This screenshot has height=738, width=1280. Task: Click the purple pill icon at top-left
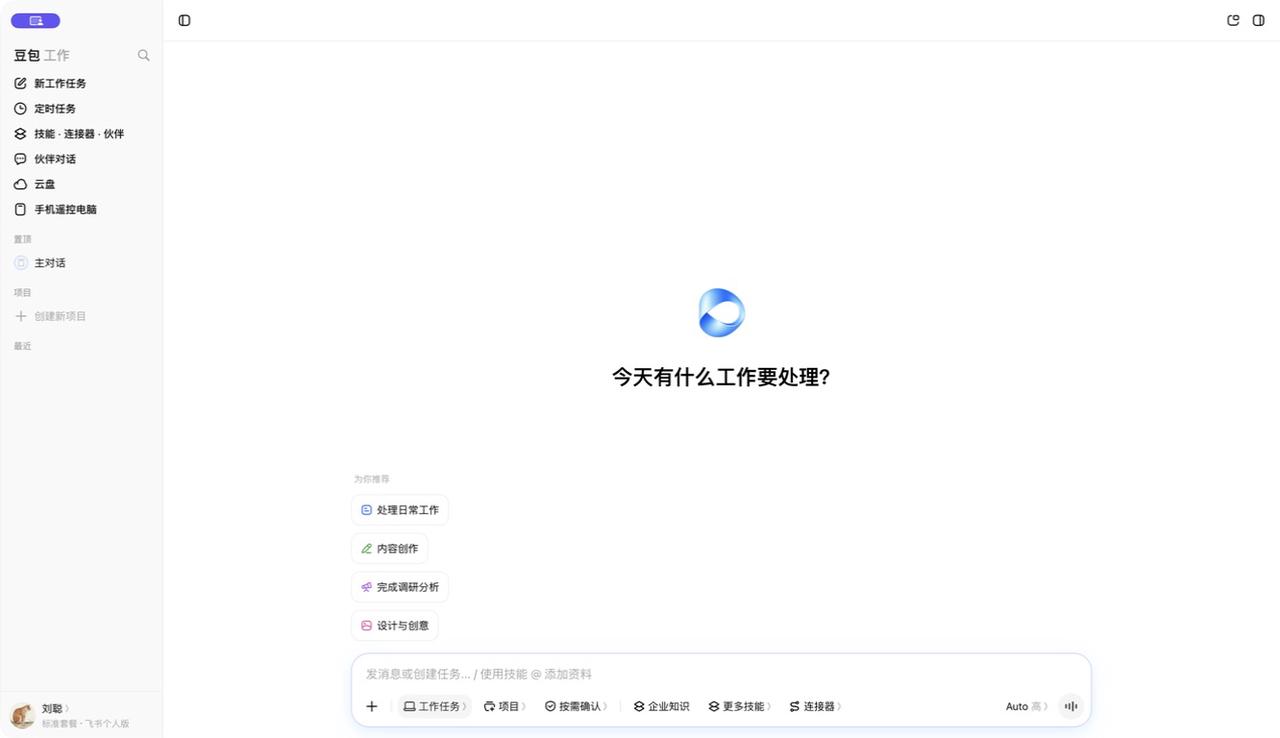[36, 21]
